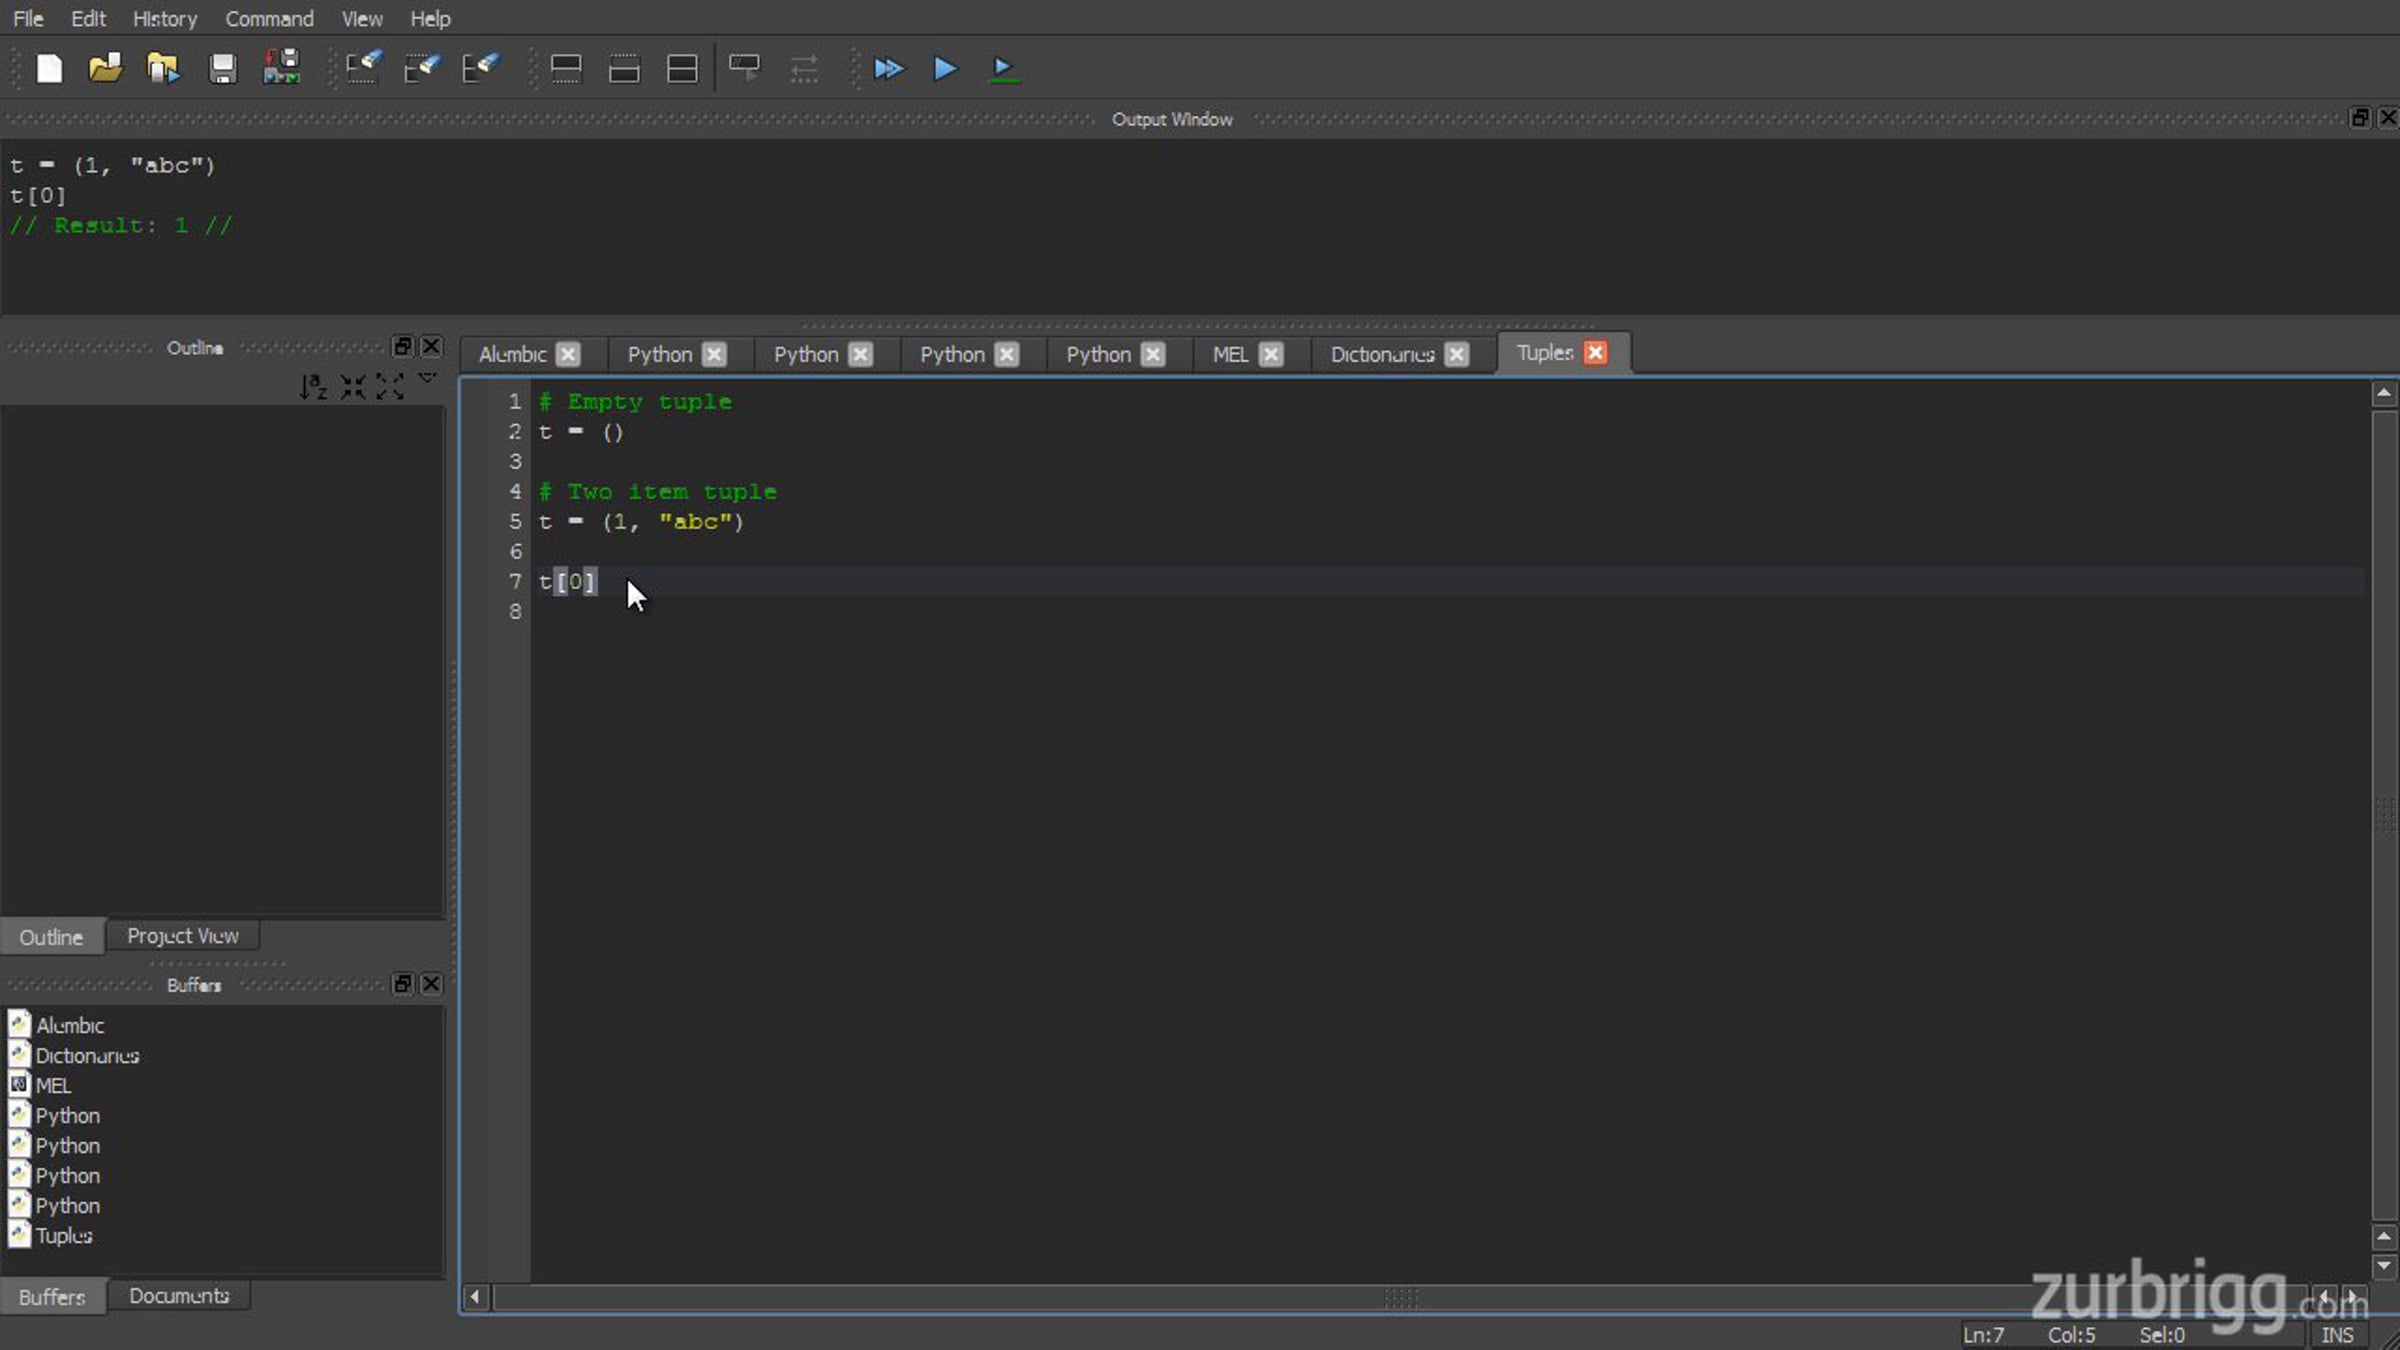
Task: Open file using yellow folder icon
Action: tap(105, 68)
